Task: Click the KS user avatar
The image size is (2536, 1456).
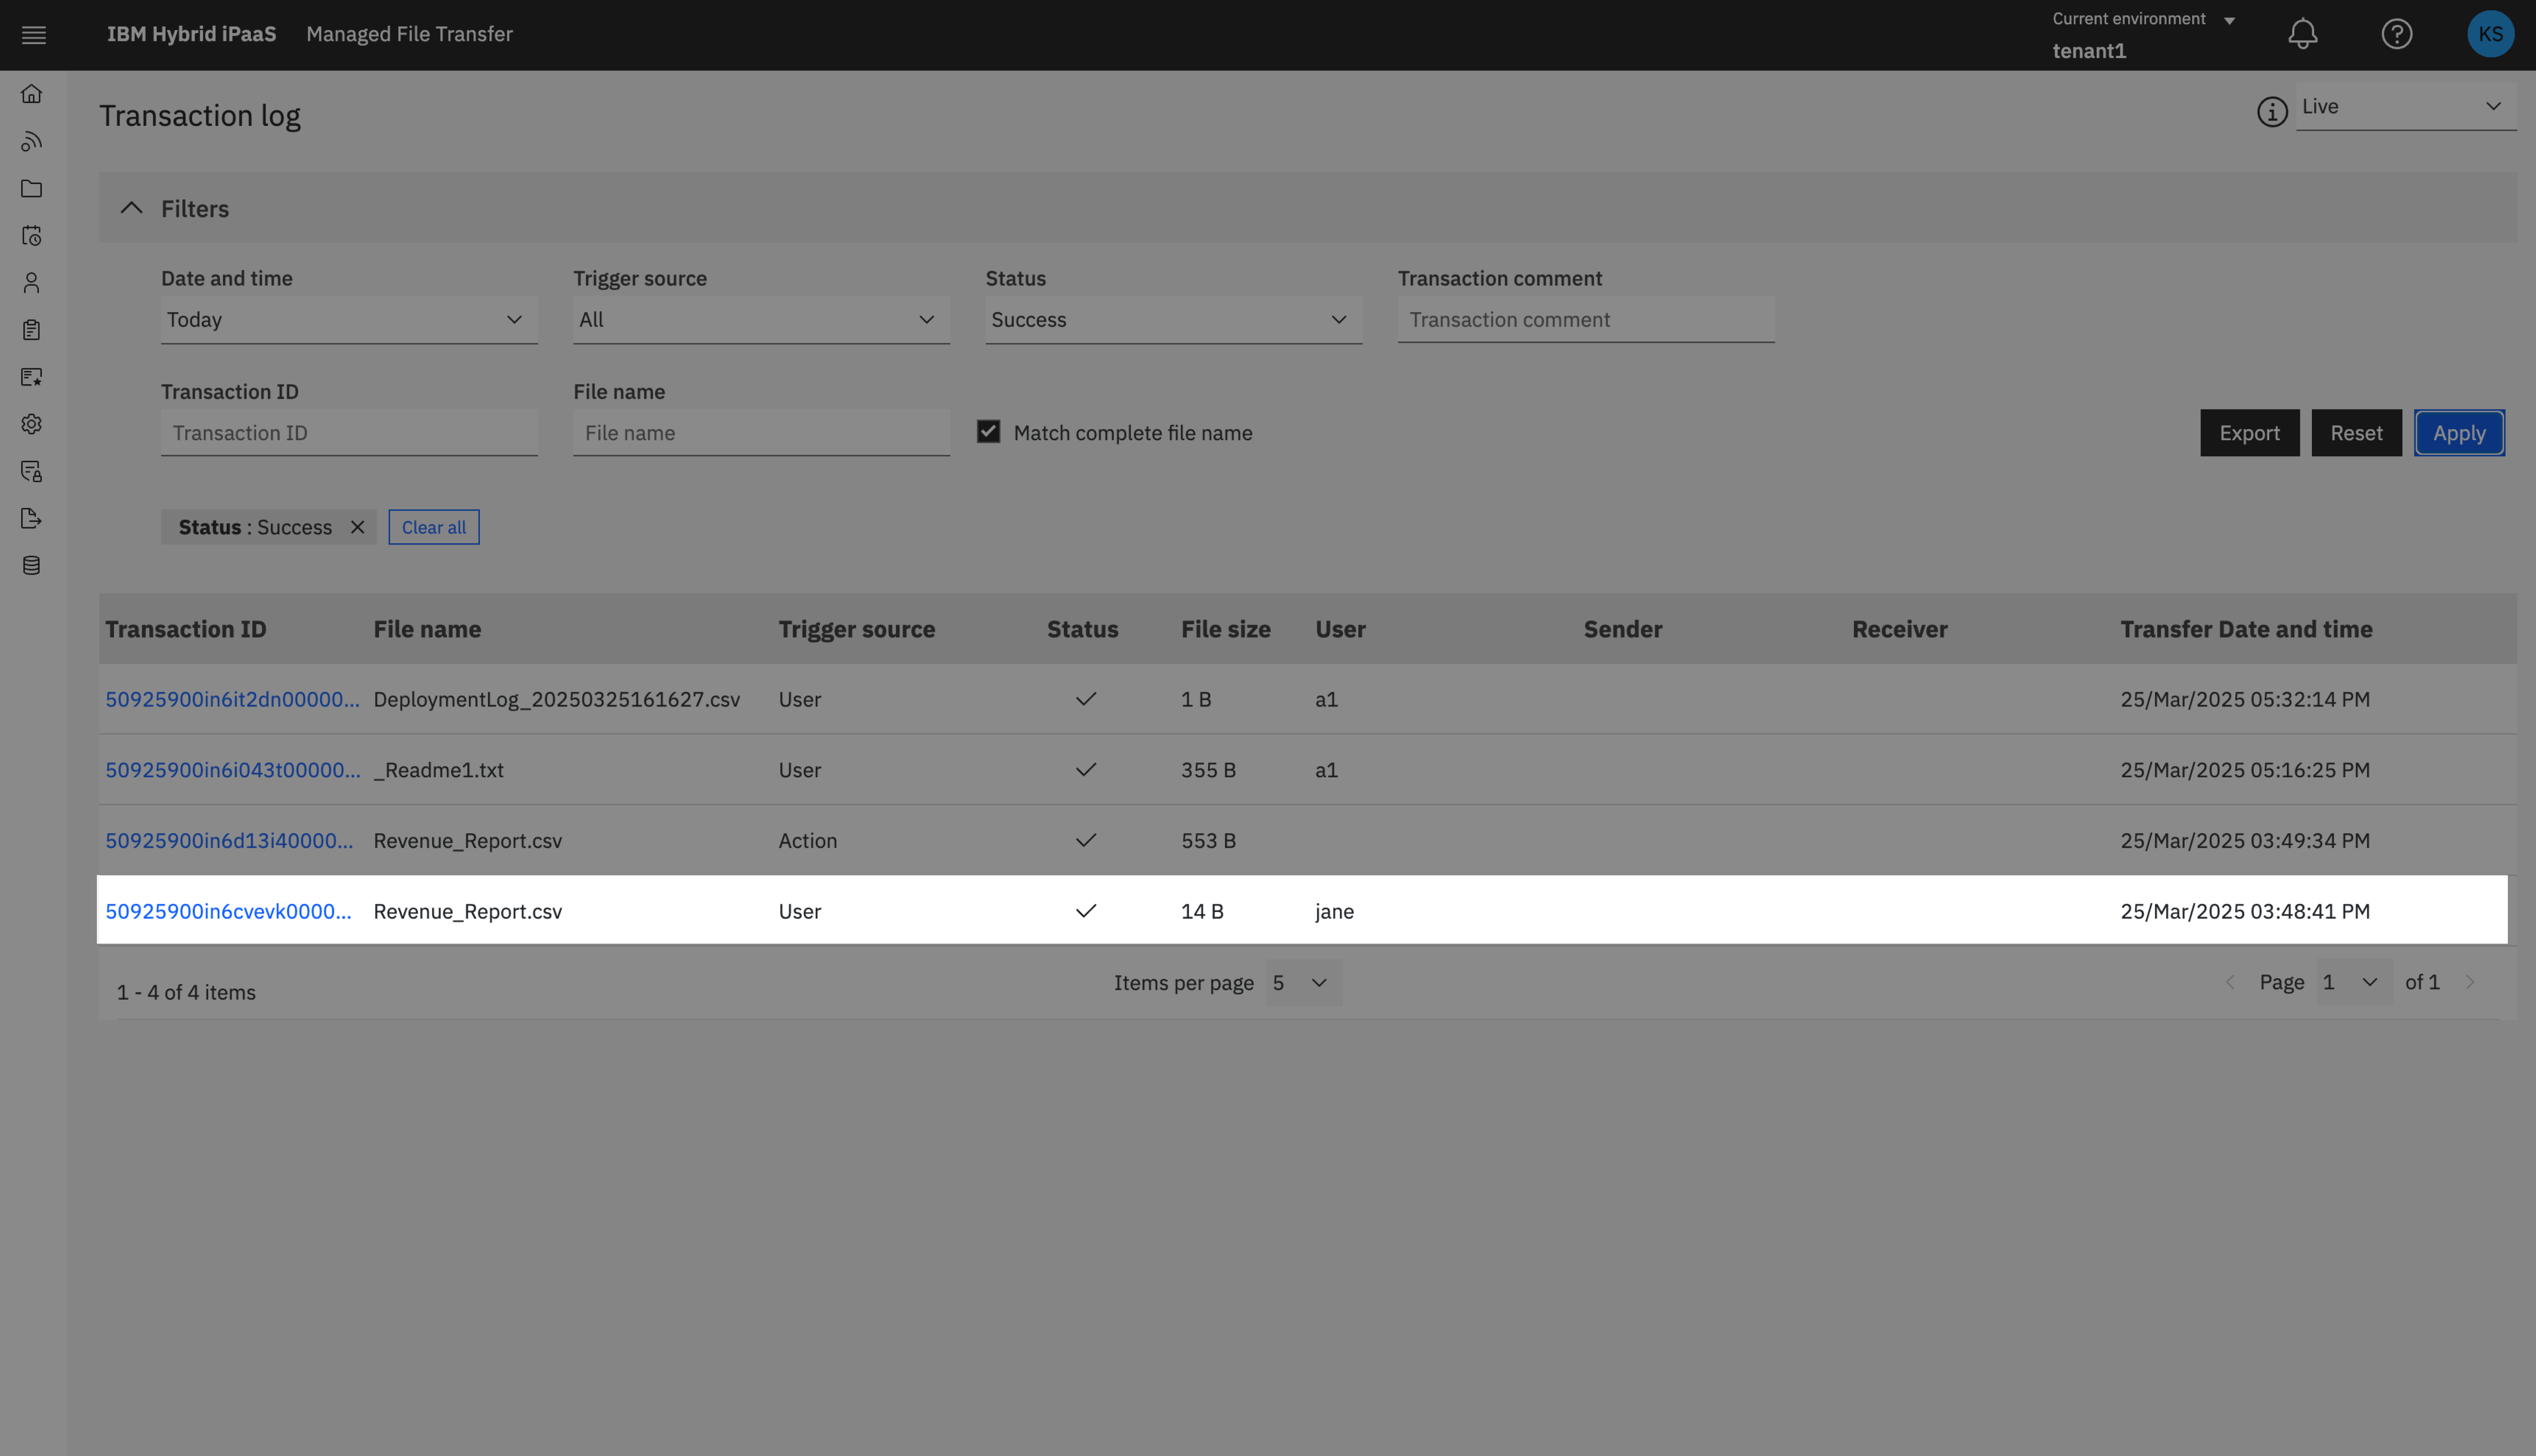Action: click(x=2490, y=34)
